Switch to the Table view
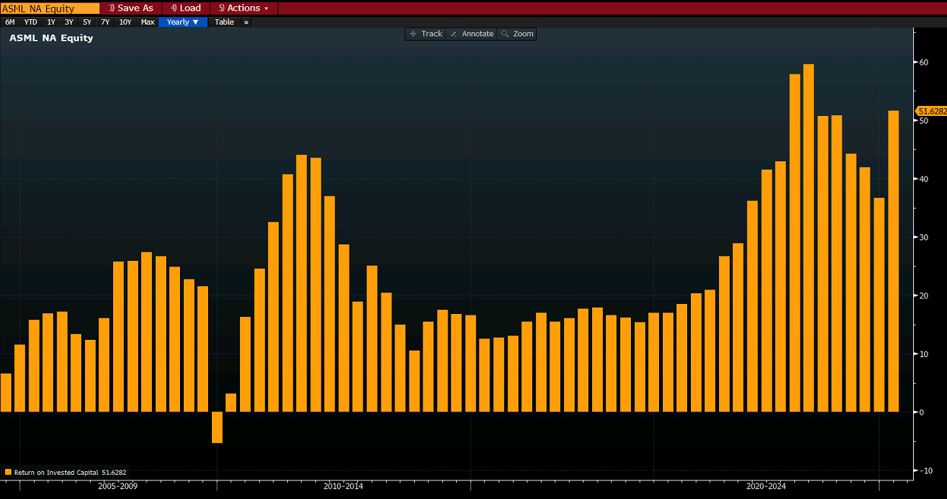The height and width of the screenshot is (499, 947). pos(224,22)
